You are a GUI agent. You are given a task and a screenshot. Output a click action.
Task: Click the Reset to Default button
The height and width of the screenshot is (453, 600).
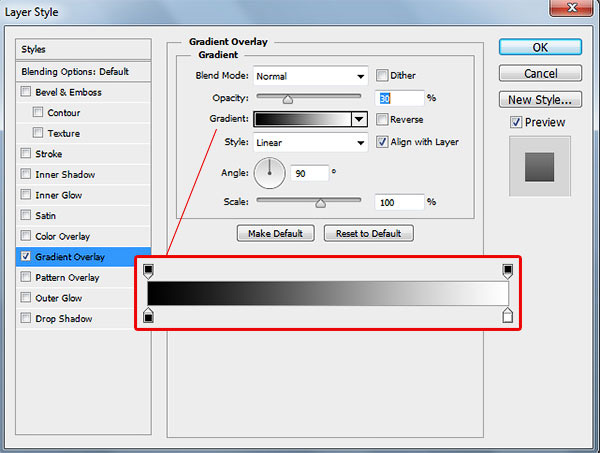368,233
